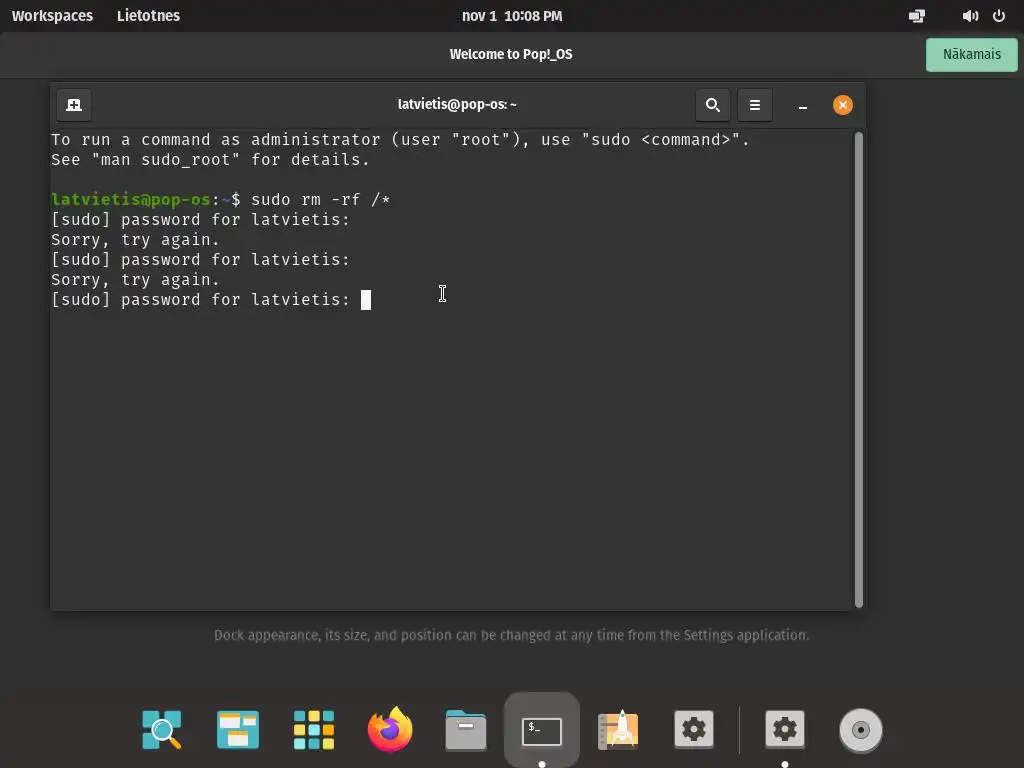Launch the search launcher from the dock
Viewport: 1024px width, 768px height.
point(162,729)
